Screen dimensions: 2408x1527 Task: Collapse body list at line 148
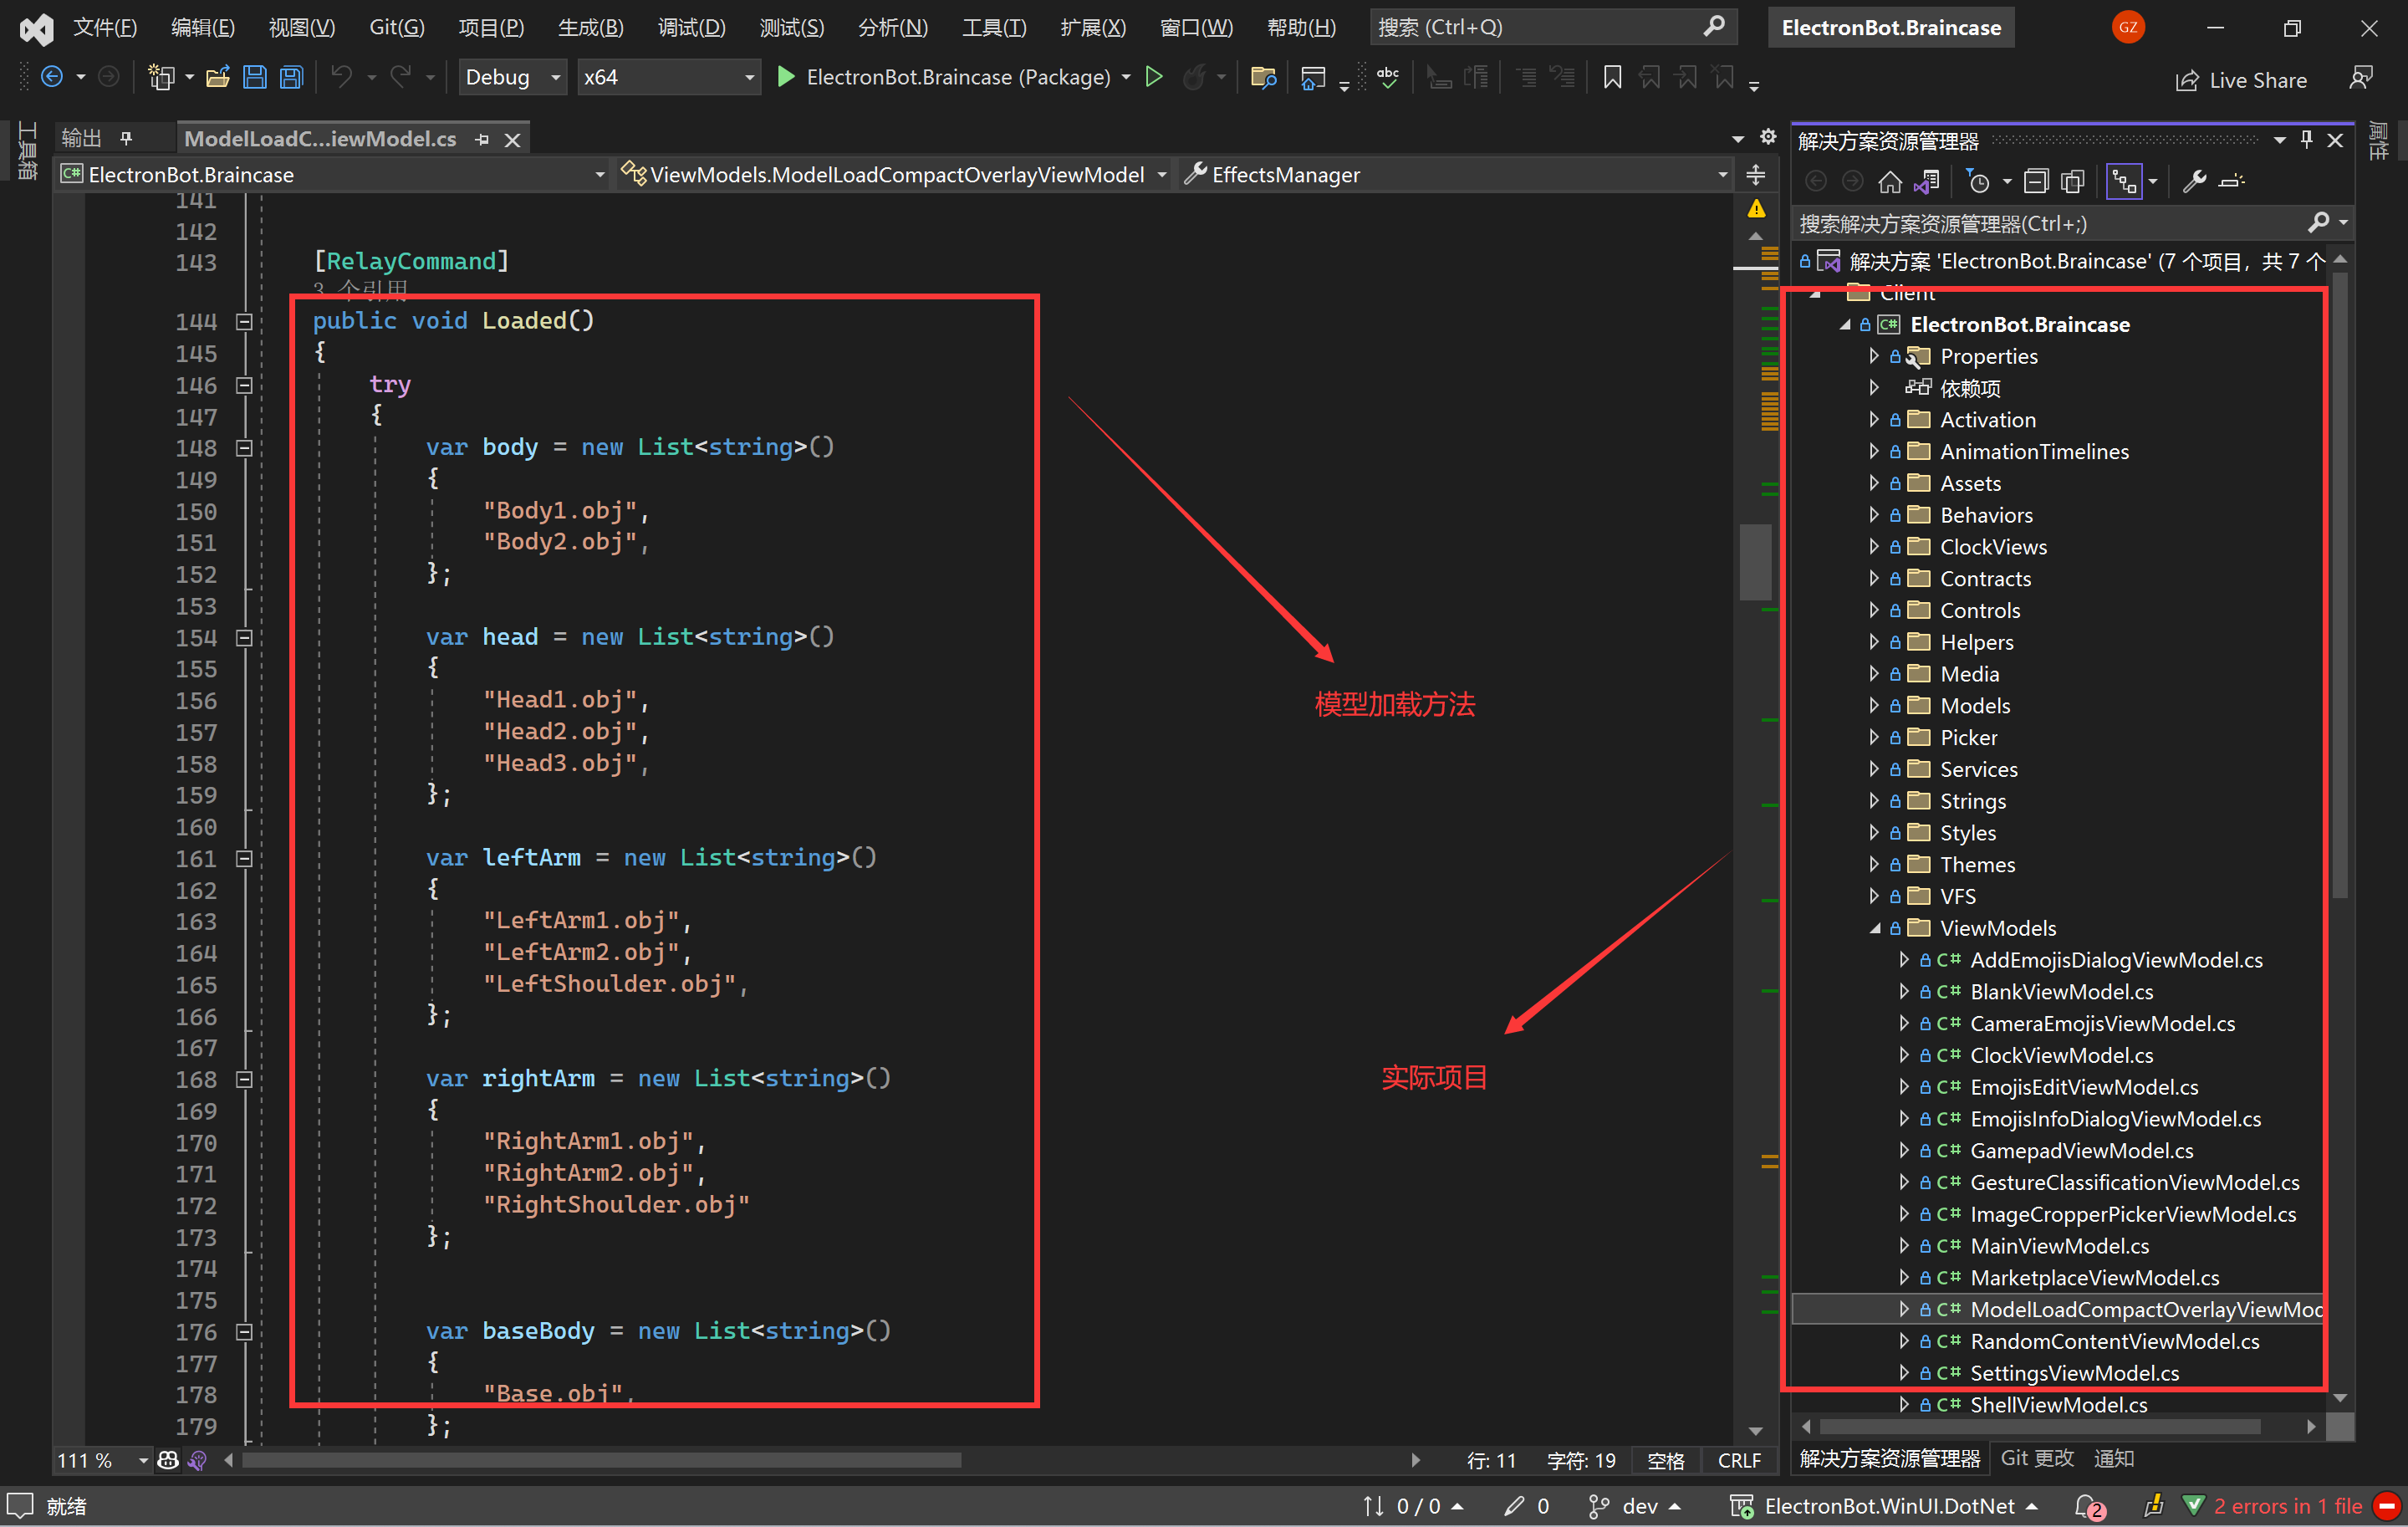click(244, 448)
